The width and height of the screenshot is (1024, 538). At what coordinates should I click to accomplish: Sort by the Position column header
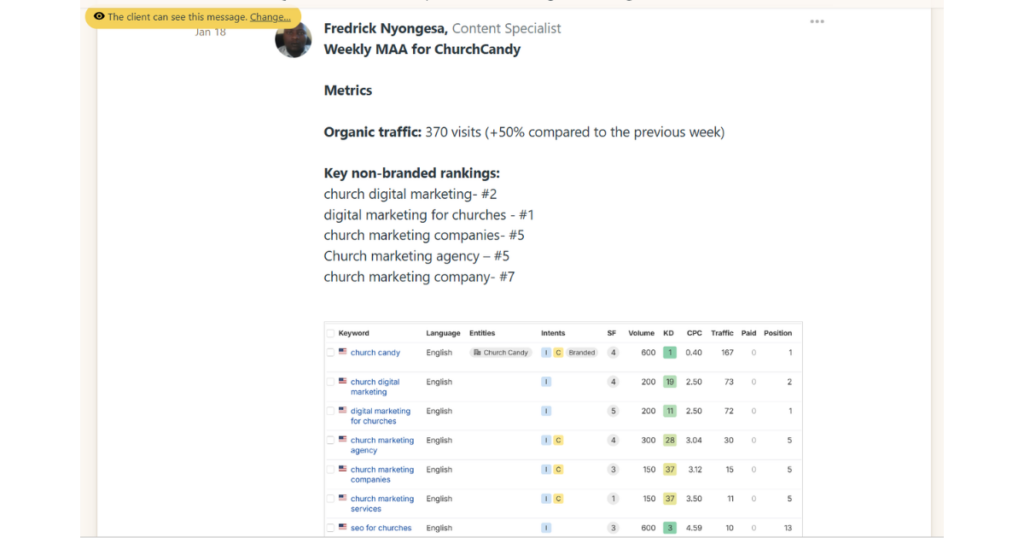pyautogui.click(x=777, y=333)
